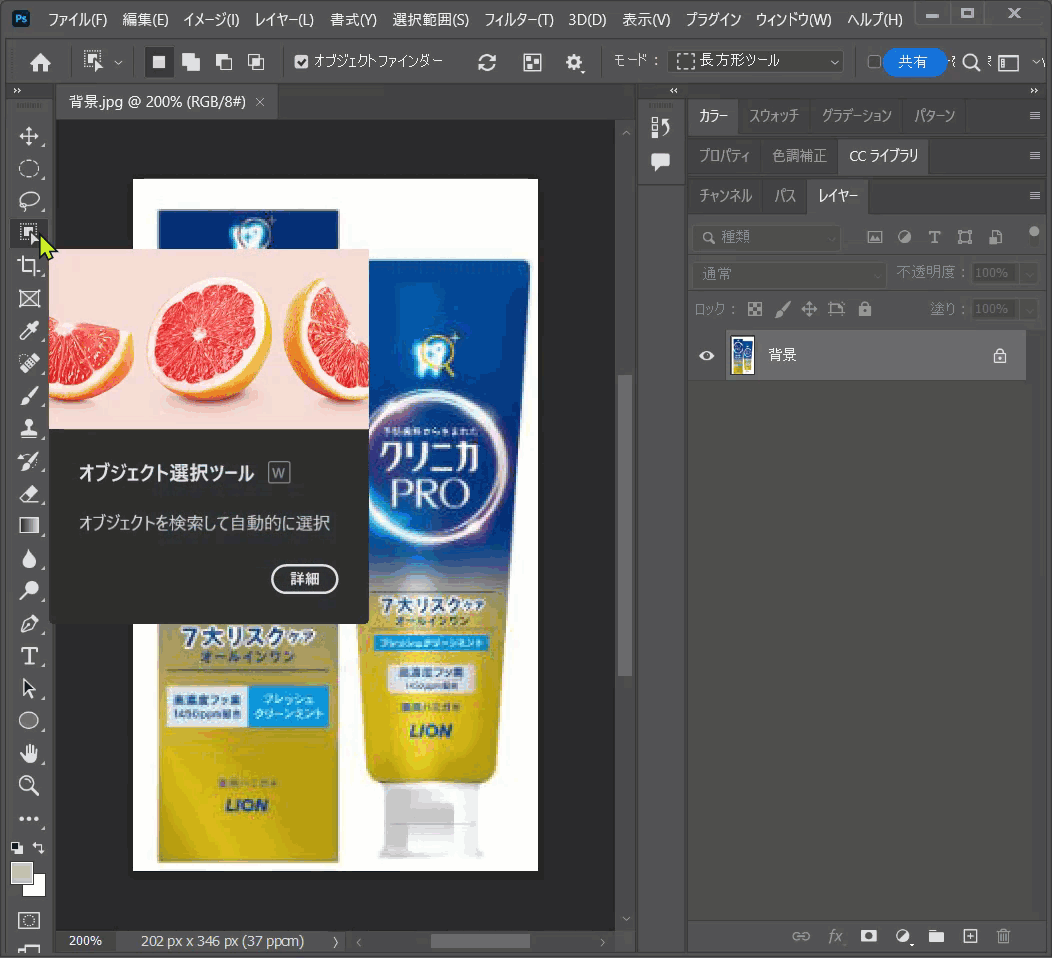Click the Home icon in options bar

point(40,62)
